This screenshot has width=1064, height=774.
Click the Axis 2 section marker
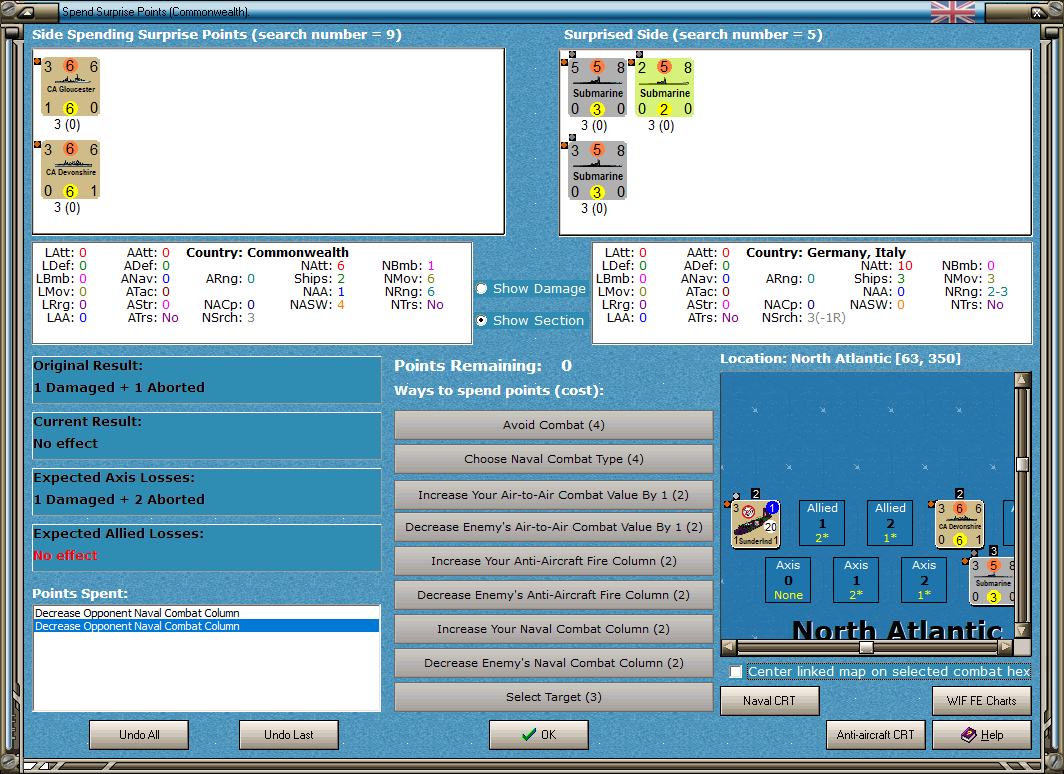(x=924, y=580)
